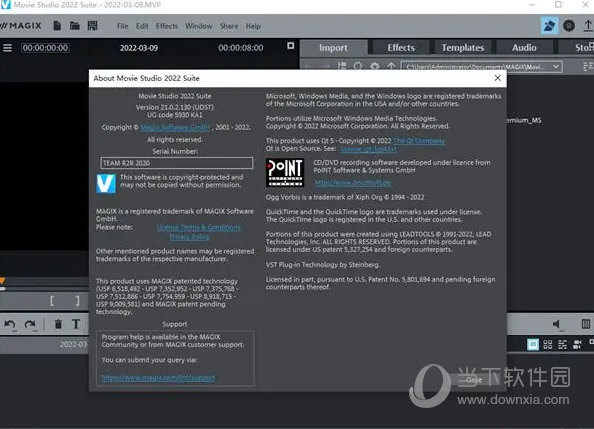Open the Privacy Policy link
594x429 pixels.
[x=189, y=237]
